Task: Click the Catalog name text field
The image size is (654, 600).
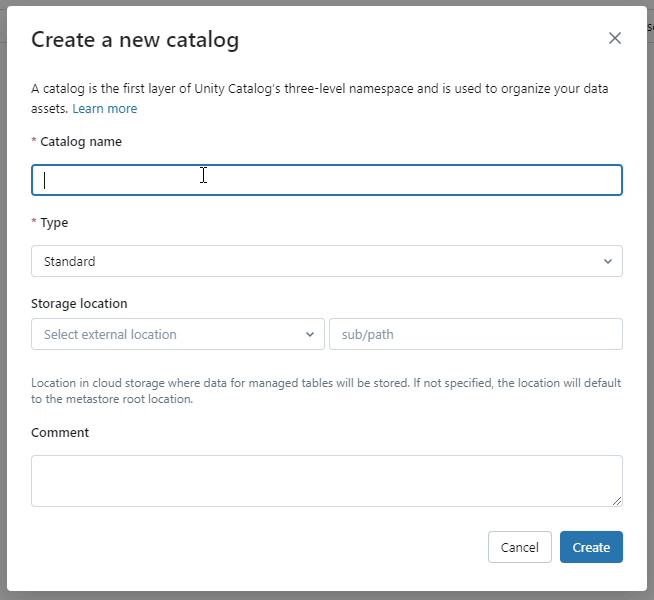Action: tap(326, 180)
